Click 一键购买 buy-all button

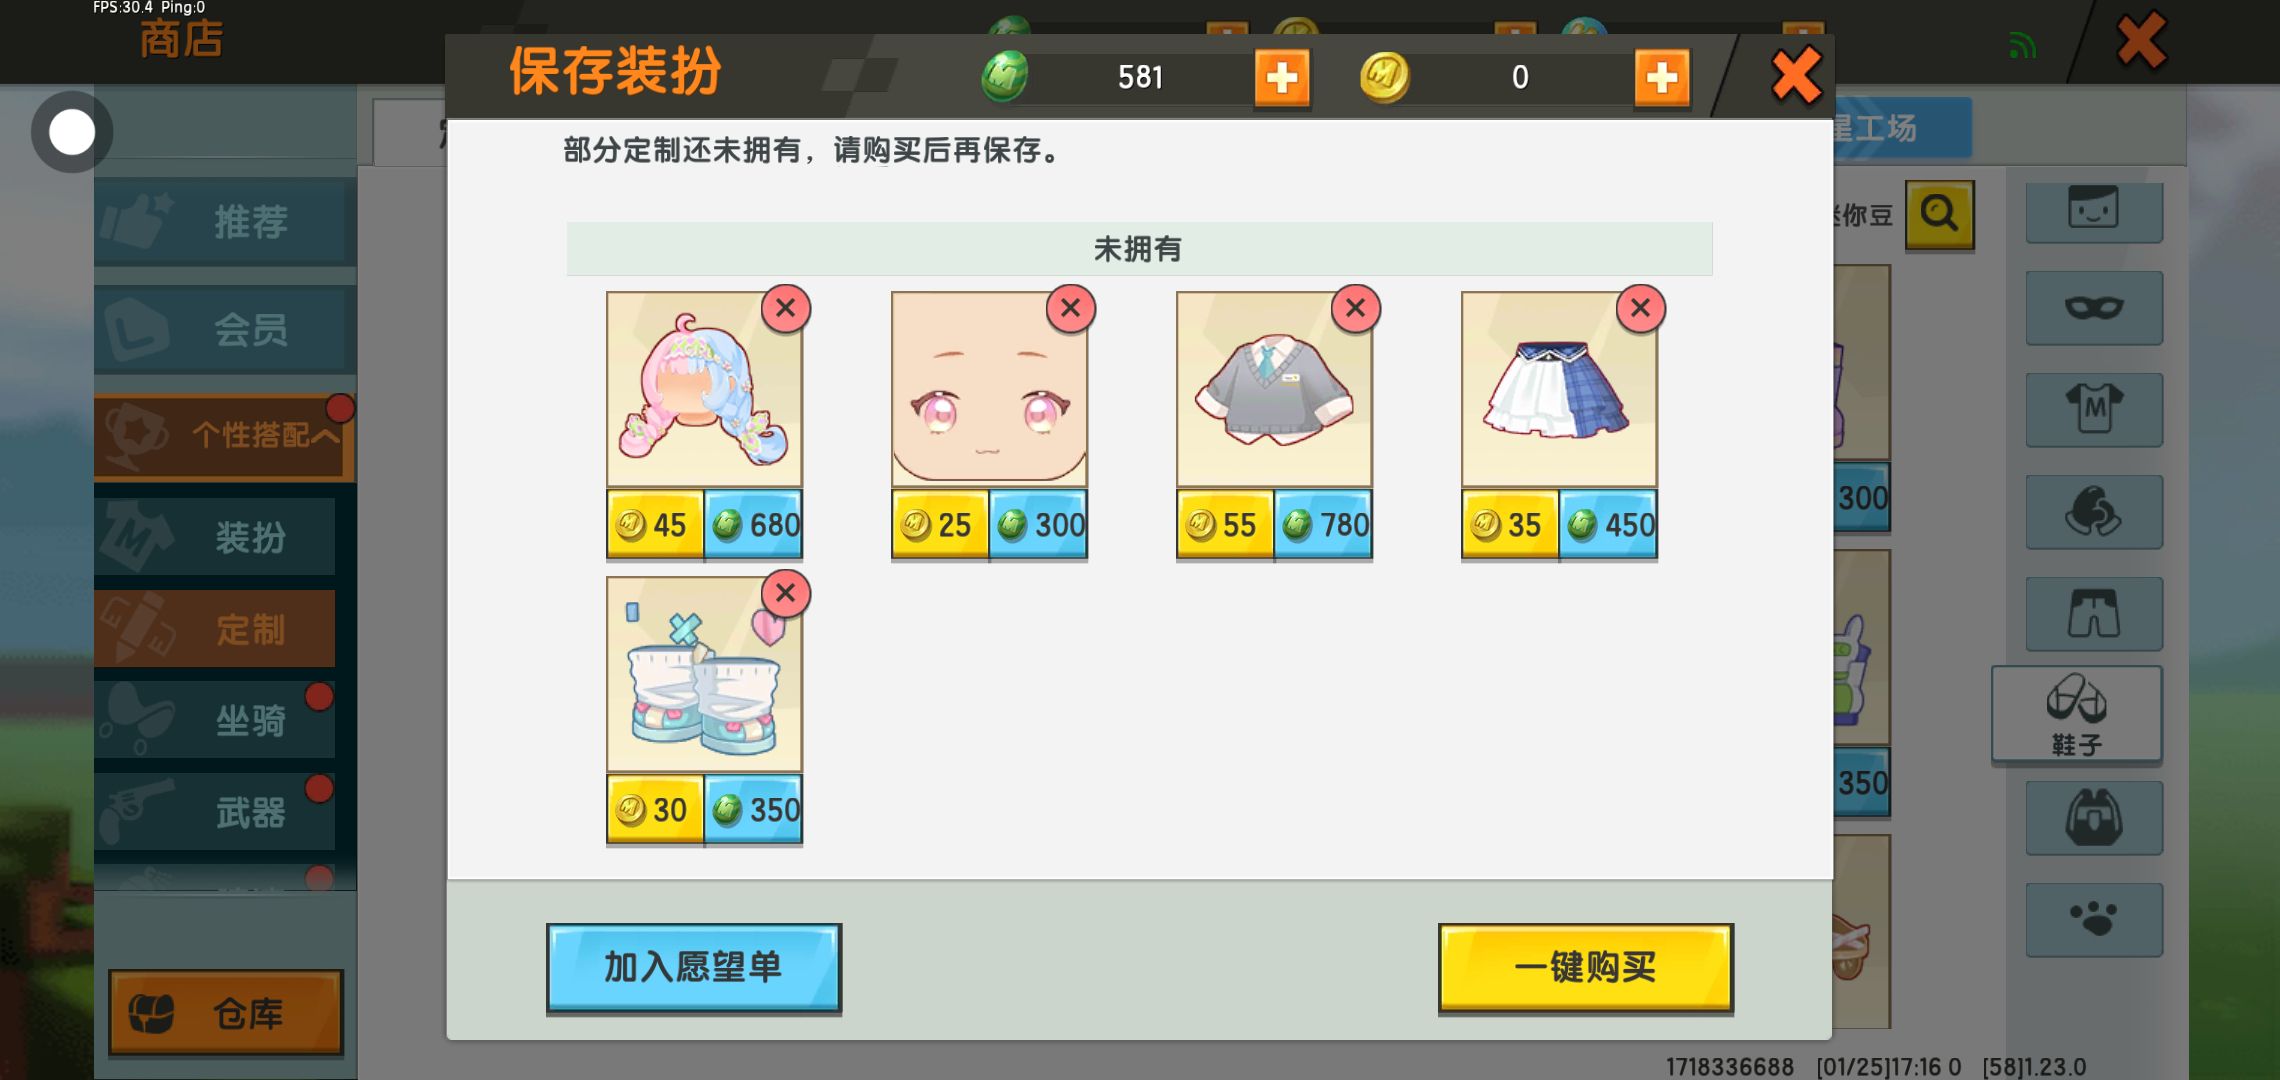pyautogui.click(x=1586, y=968)
